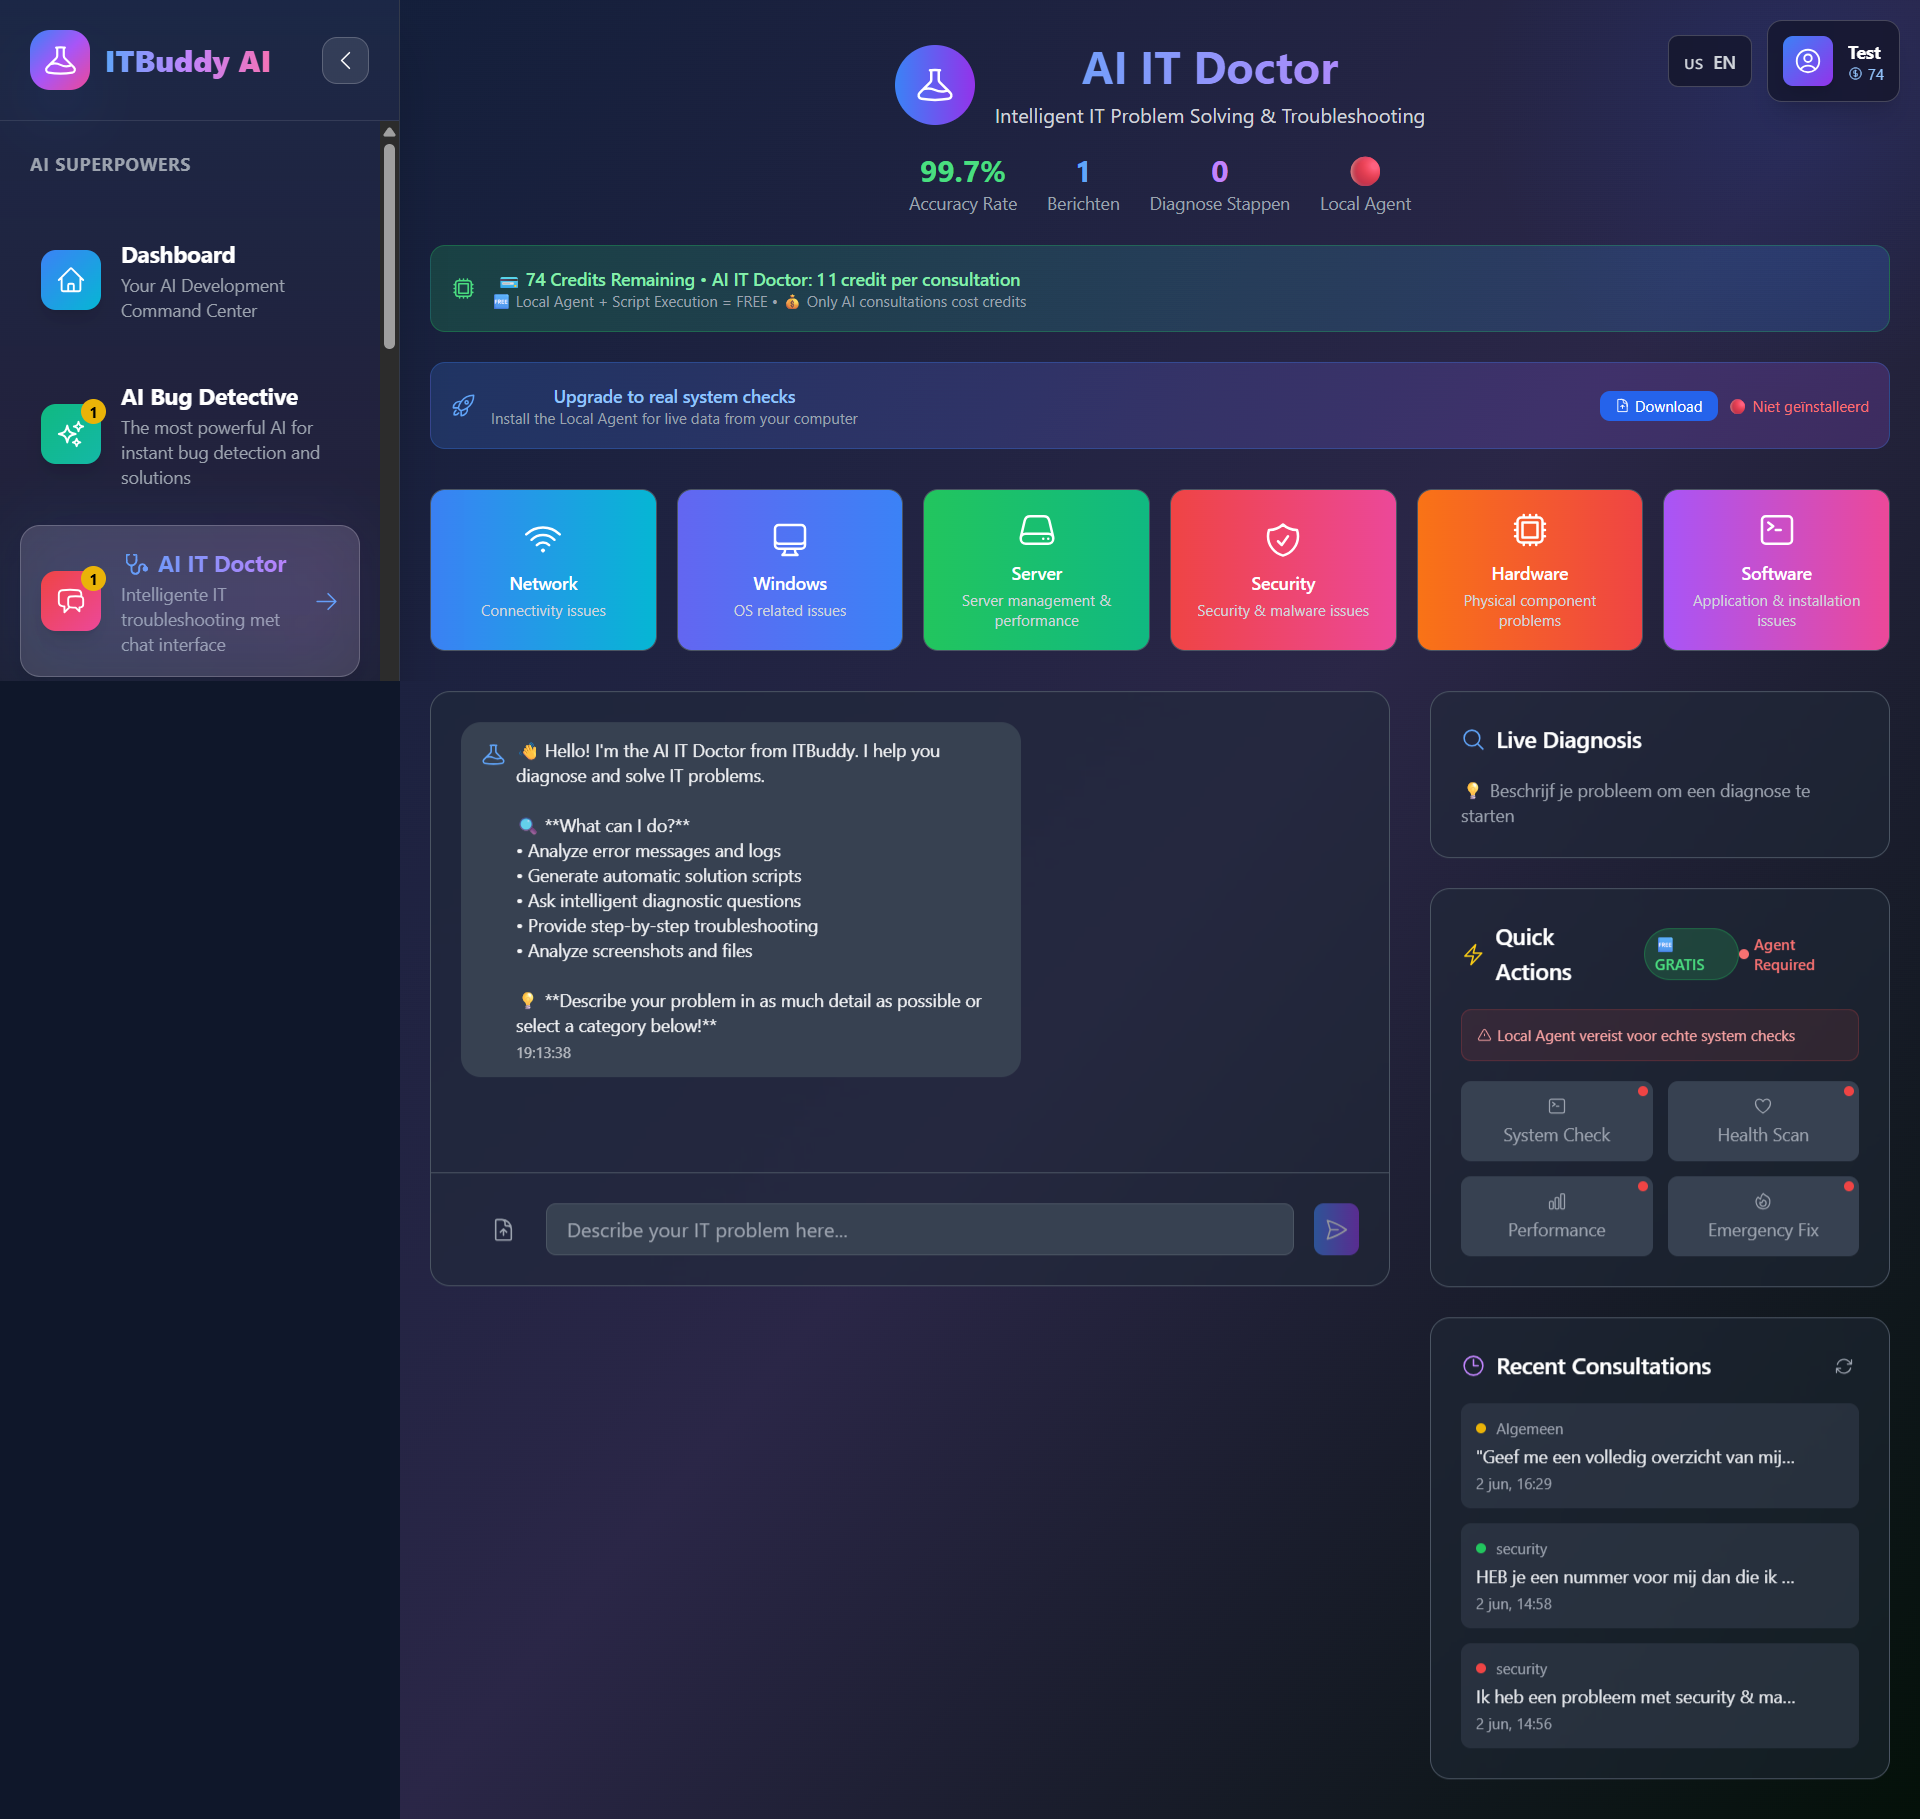Click the 74 credits counter under Test

pos(1866,74)
